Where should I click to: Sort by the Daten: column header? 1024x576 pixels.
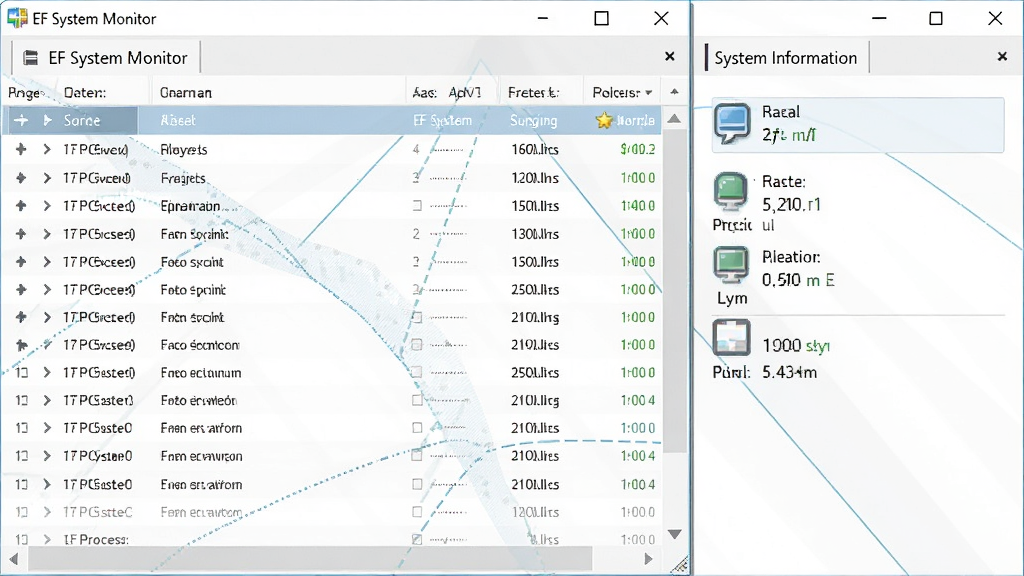coord(85,93)
